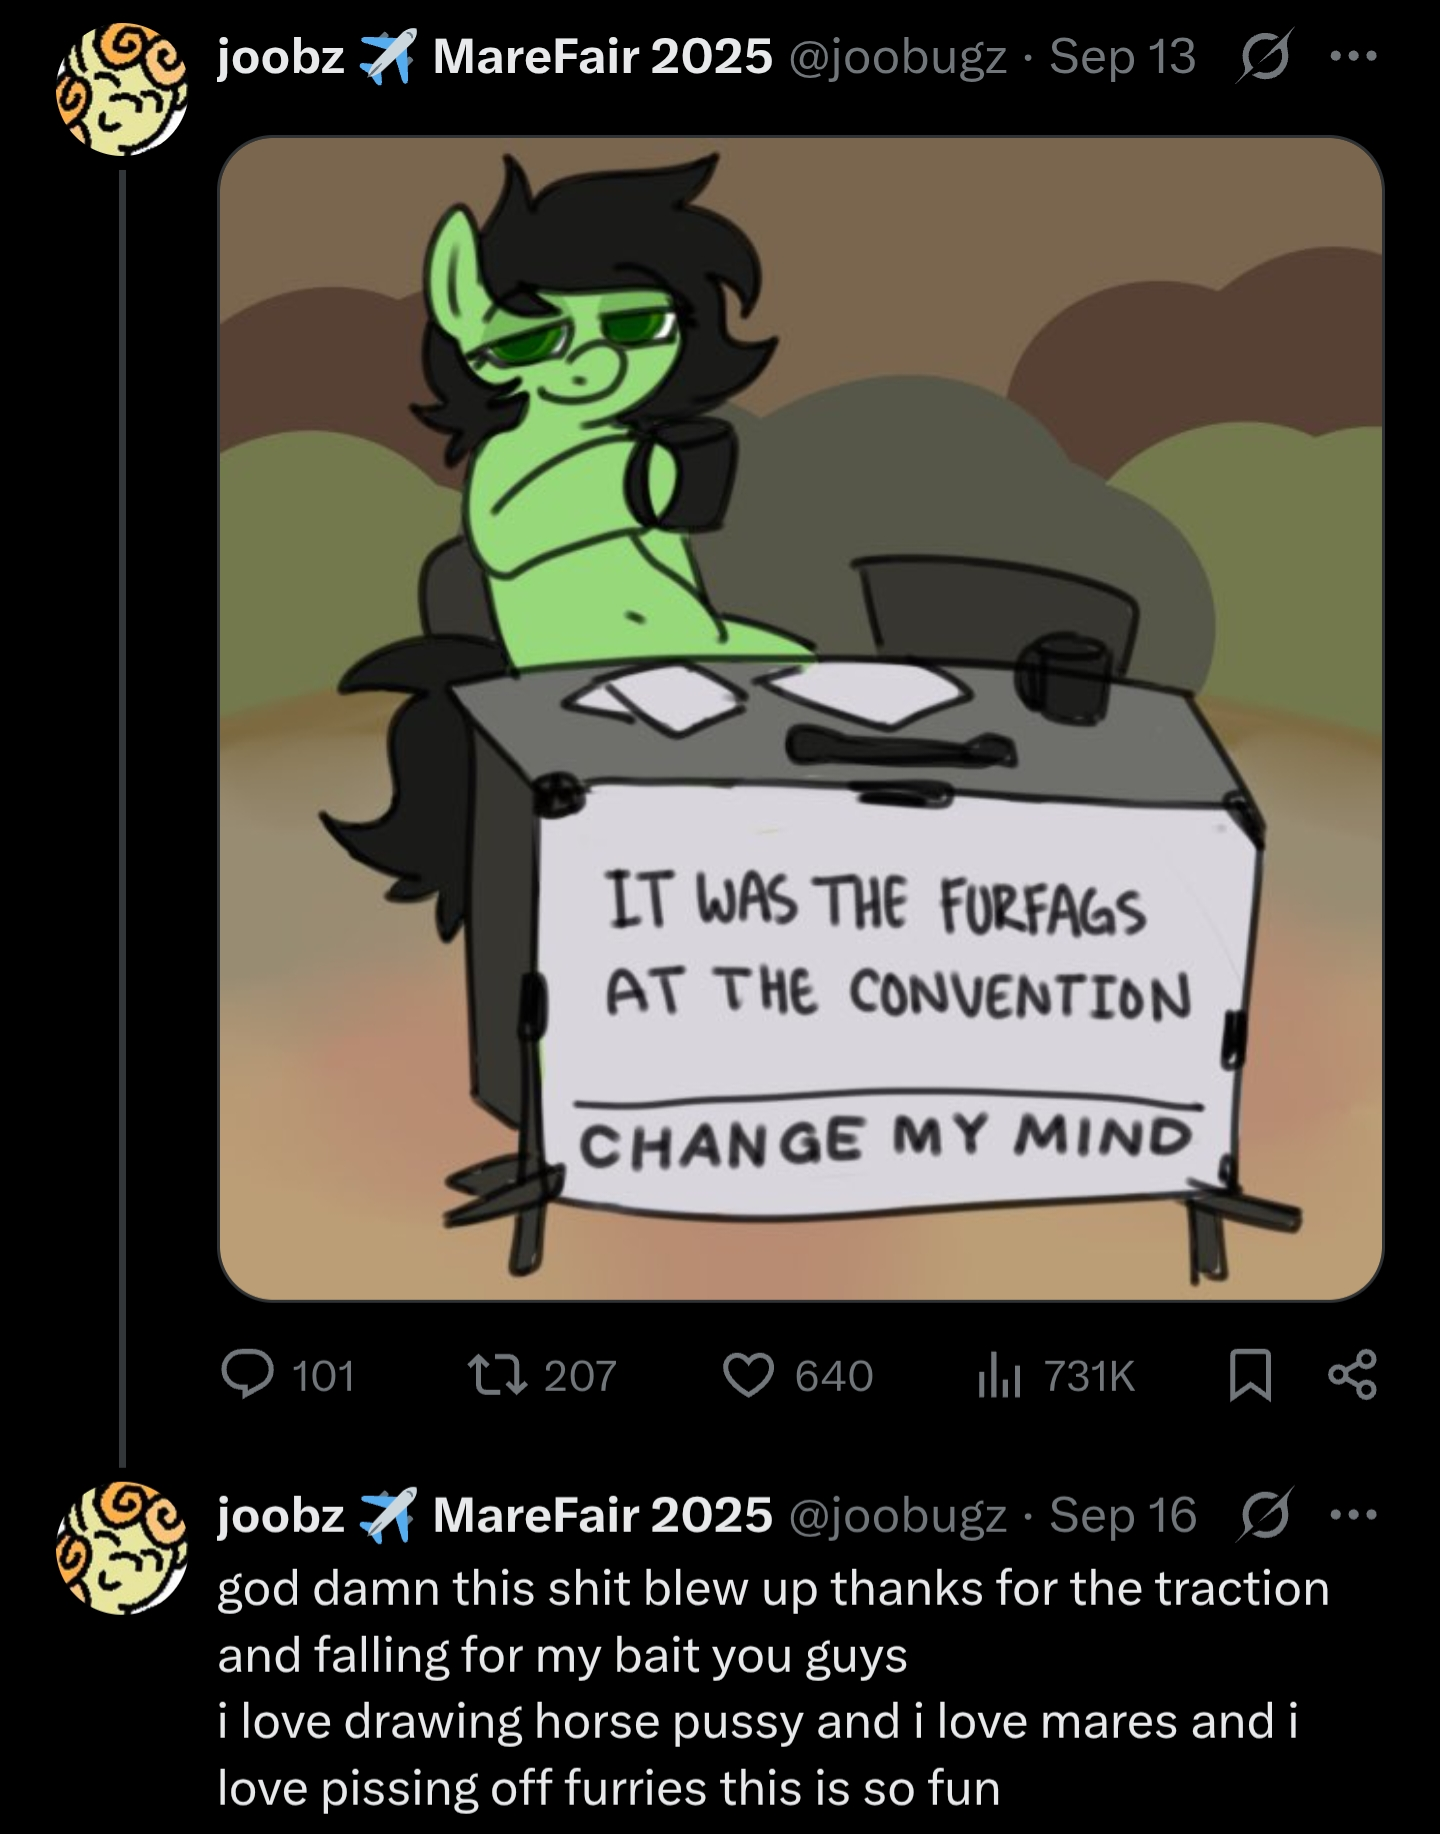Share the first tweet
Viewport: 1440px width, 1834px height.
tap(1352, 1375)
